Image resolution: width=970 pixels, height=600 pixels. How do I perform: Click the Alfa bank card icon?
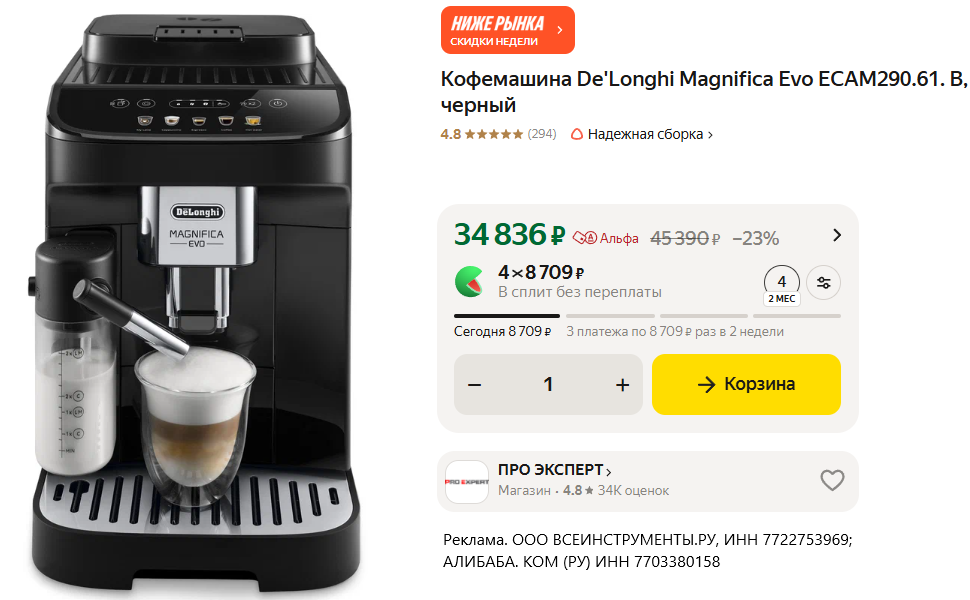(x=585, y=238)
